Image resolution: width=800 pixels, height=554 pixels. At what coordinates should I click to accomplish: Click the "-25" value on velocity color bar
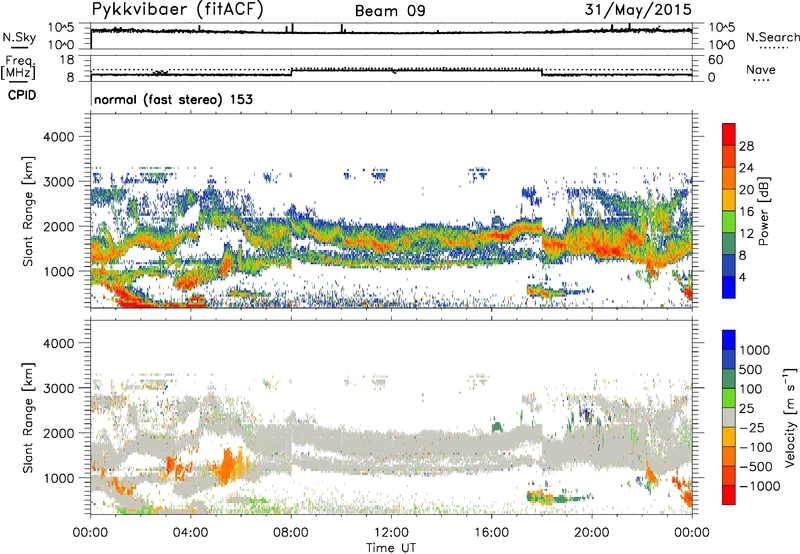point(752,428)
